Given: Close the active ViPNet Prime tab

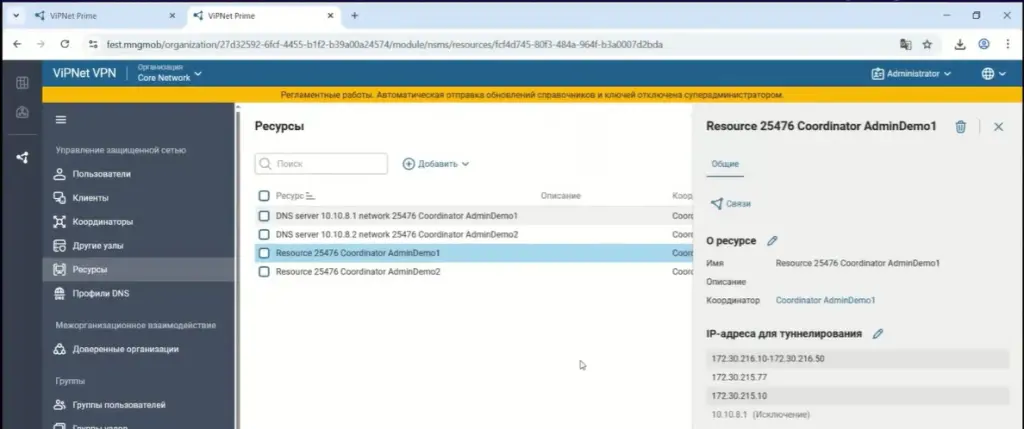Looking at the screenshot, I should point(330,16).
